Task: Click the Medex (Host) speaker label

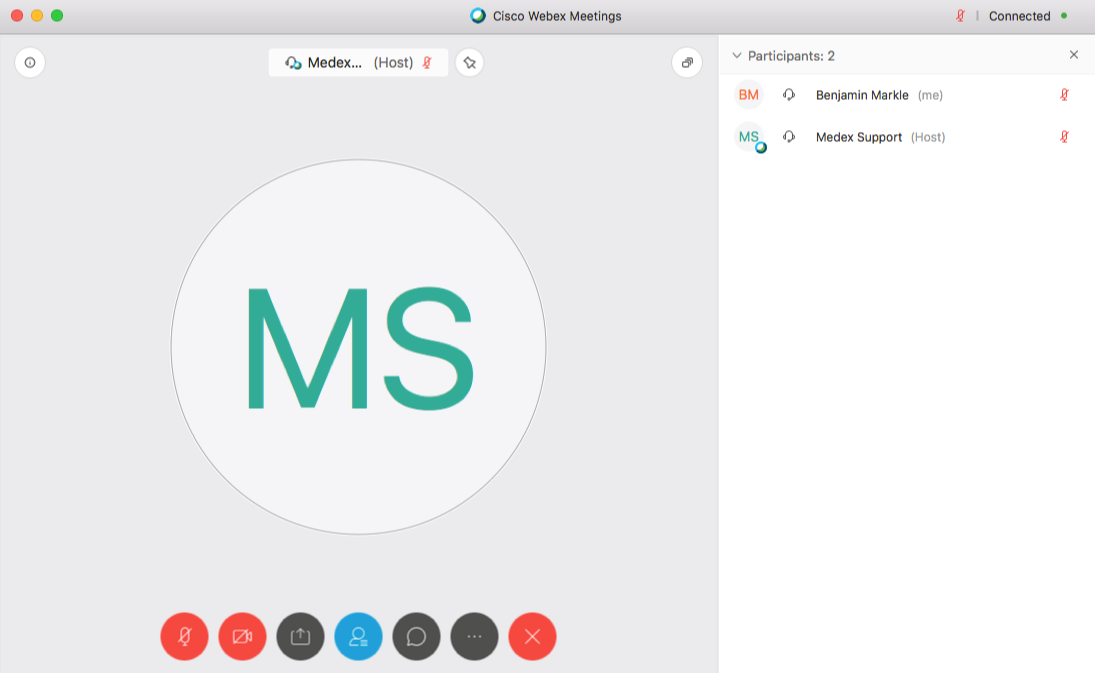Action: (x=357, y=63)
